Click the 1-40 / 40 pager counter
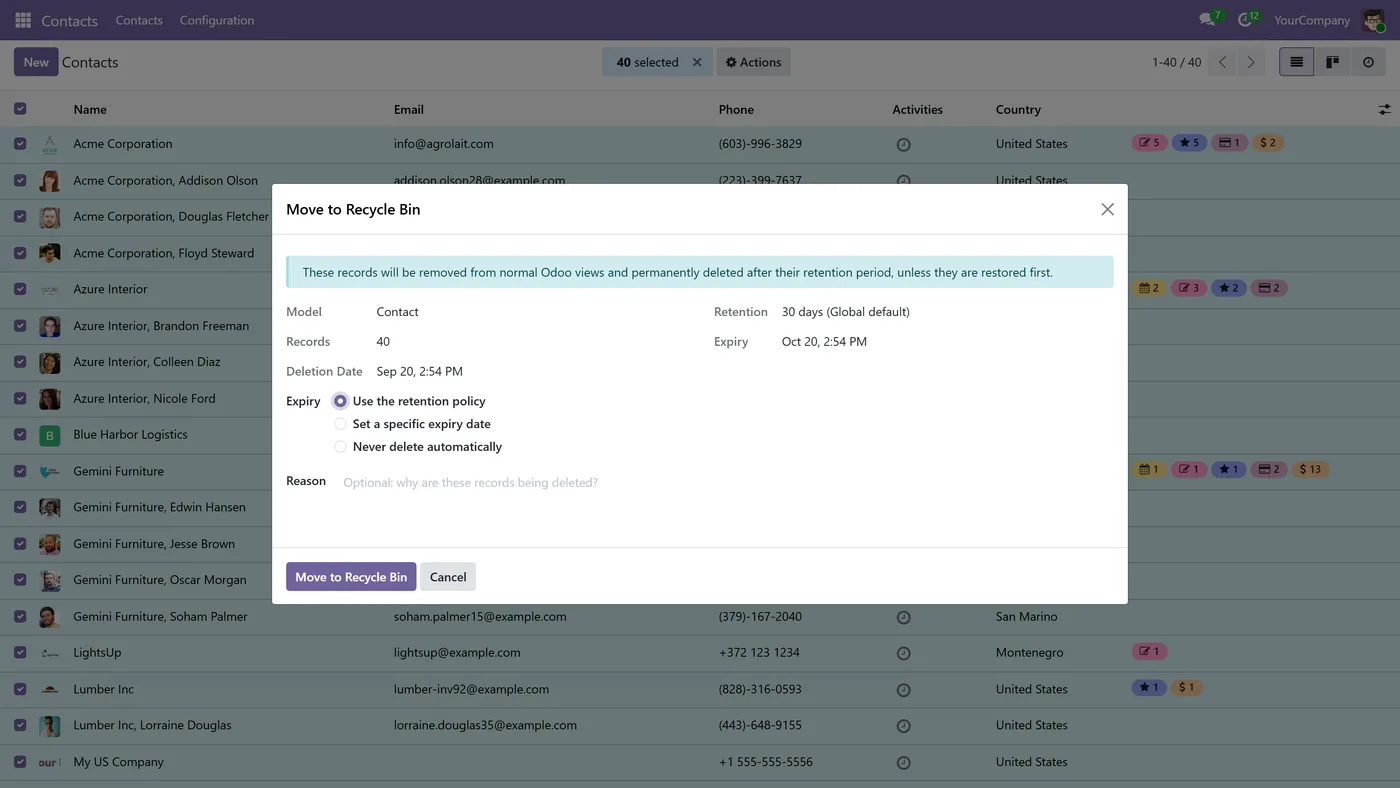This screenshot has width=1400, height=788. coord(1176,62)
